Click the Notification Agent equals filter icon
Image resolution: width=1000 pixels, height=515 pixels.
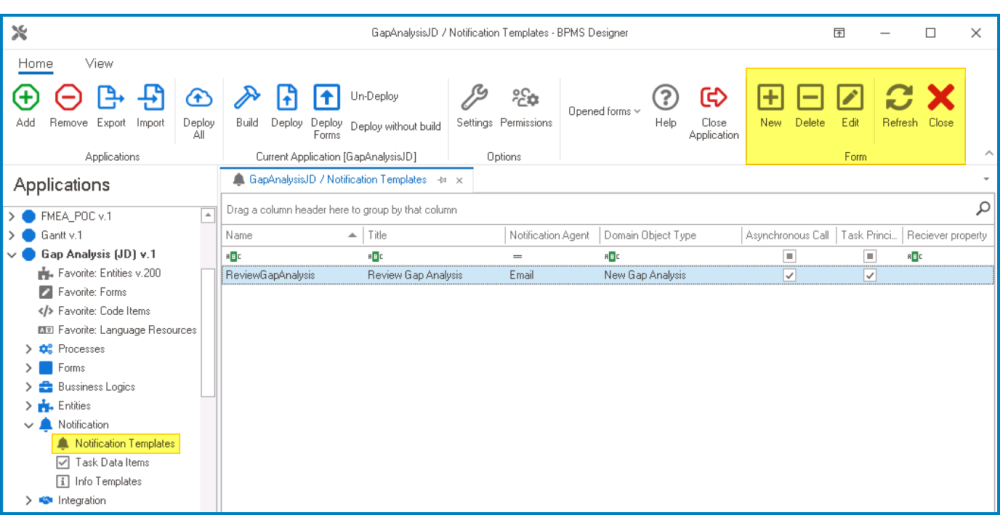tap(517, 256)
